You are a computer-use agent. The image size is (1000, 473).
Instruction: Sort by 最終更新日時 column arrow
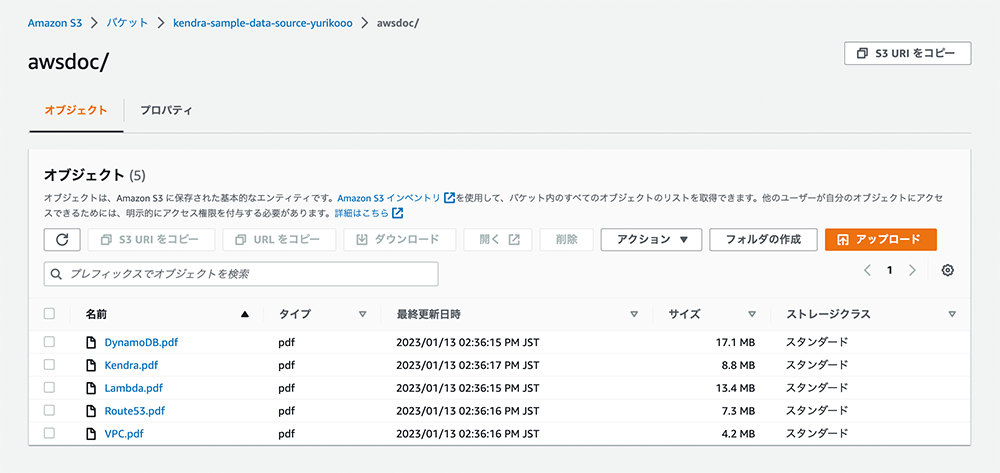click(634, 314)
